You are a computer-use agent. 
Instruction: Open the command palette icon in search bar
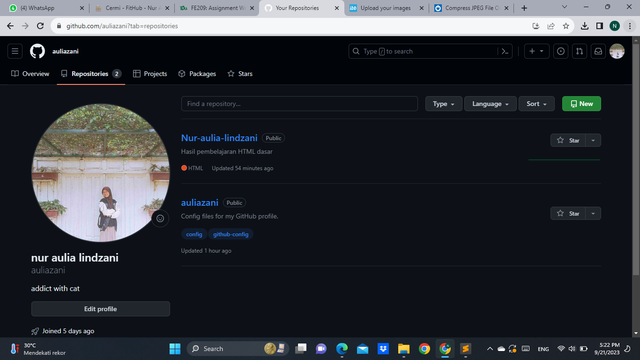tap(504, 51)
